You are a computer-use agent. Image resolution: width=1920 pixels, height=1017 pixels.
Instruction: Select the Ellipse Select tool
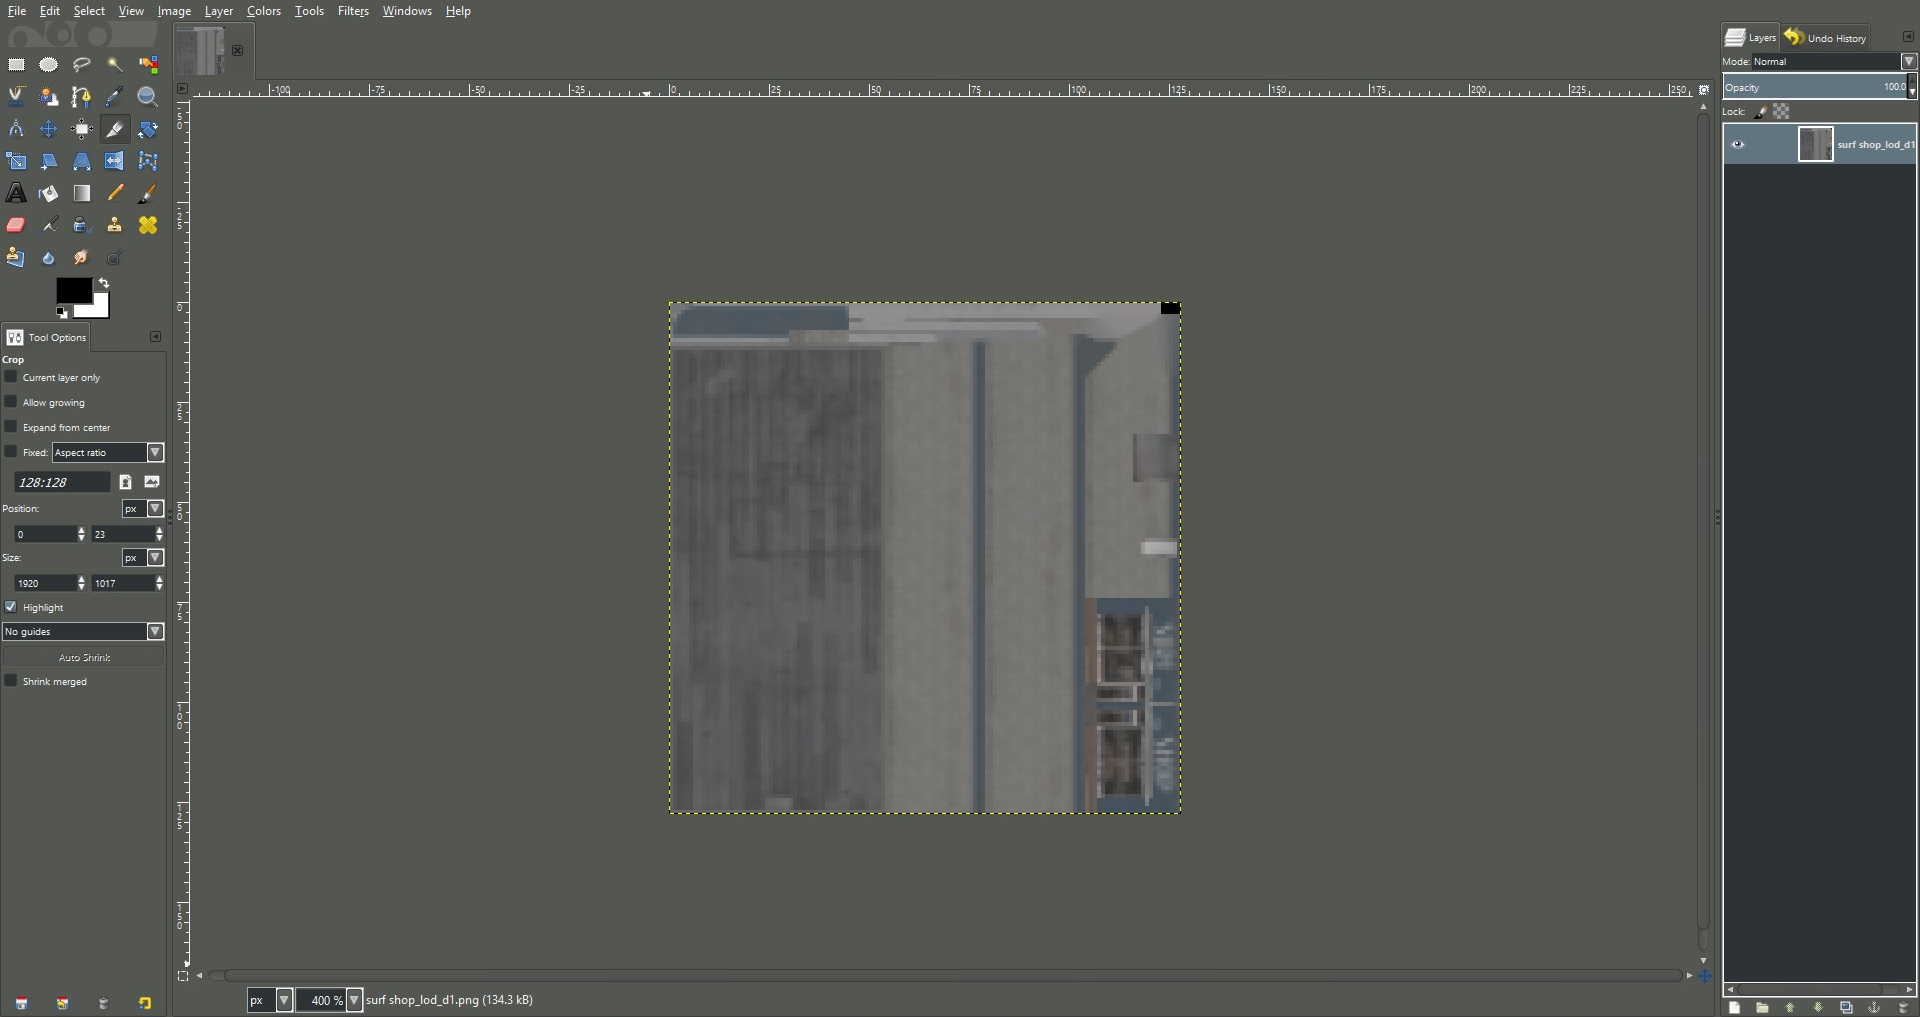49,65
